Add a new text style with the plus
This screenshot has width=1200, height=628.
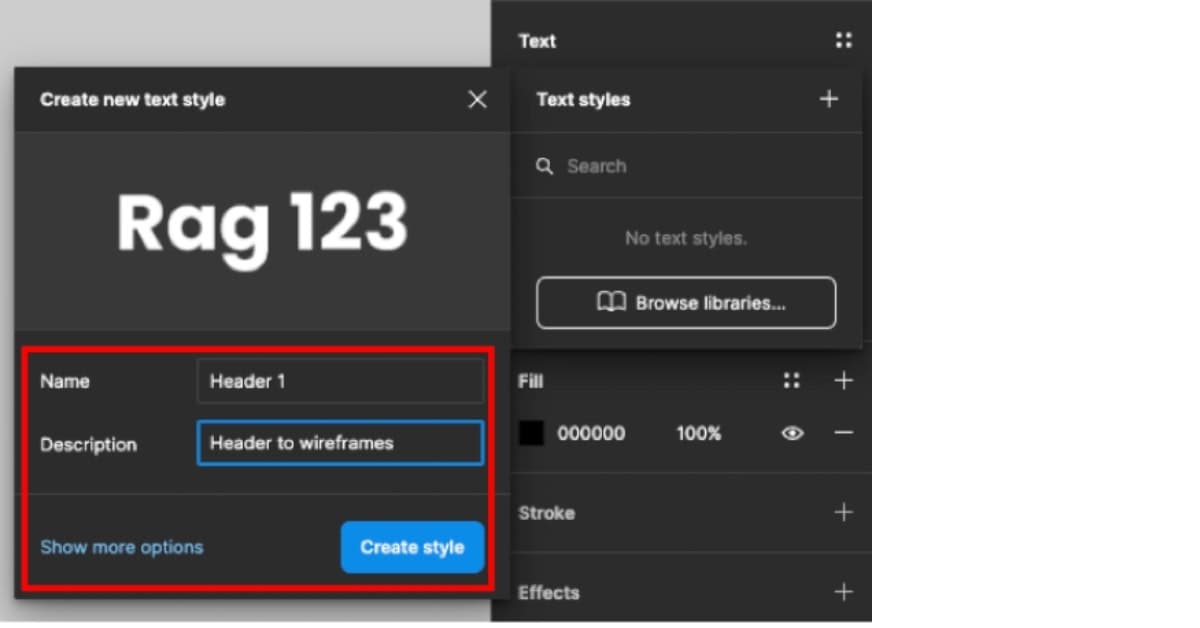coord(828,99)
